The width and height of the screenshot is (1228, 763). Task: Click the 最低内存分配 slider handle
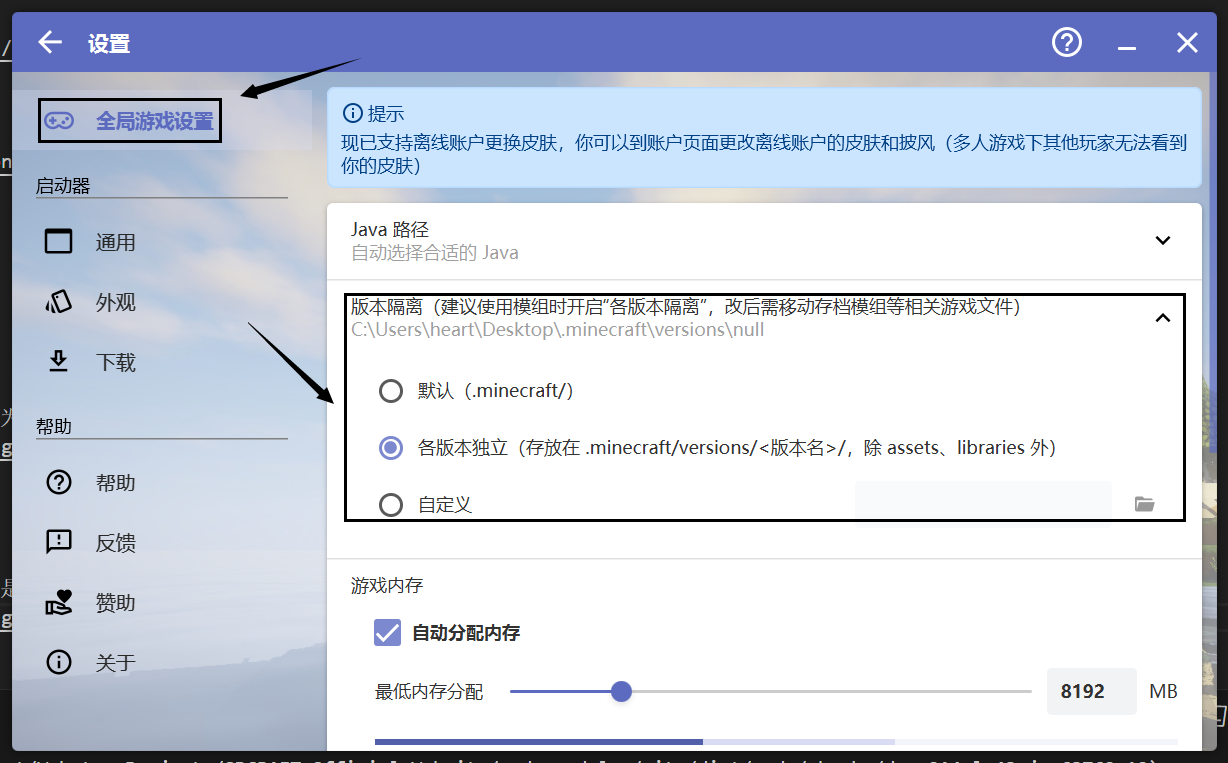[x=621, y=691]
